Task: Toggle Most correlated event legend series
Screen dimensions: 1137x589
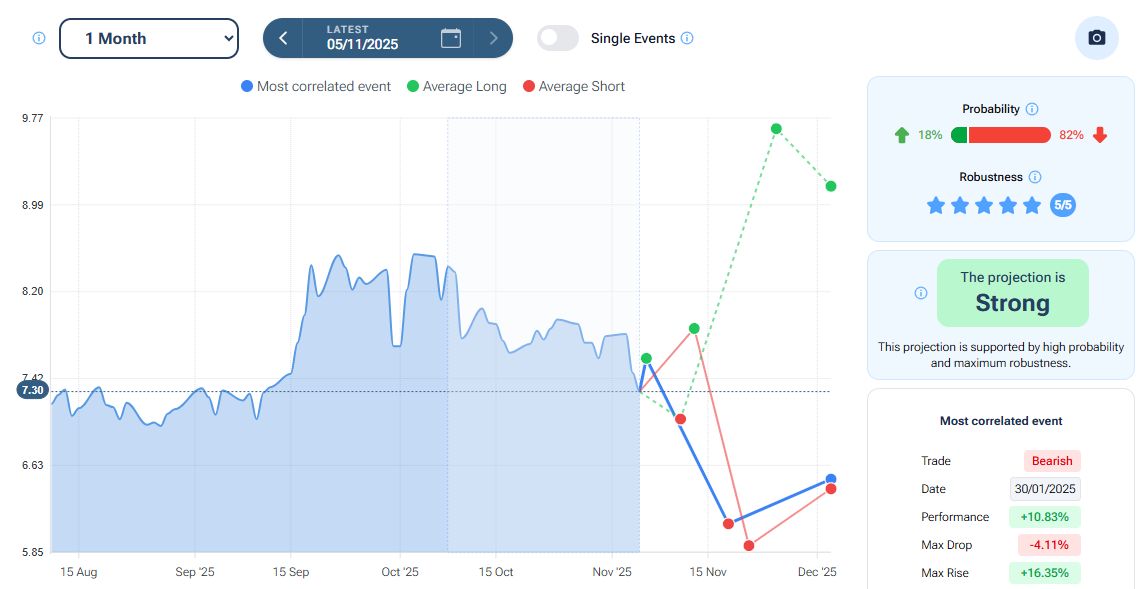Action: (x=316, y=86)
